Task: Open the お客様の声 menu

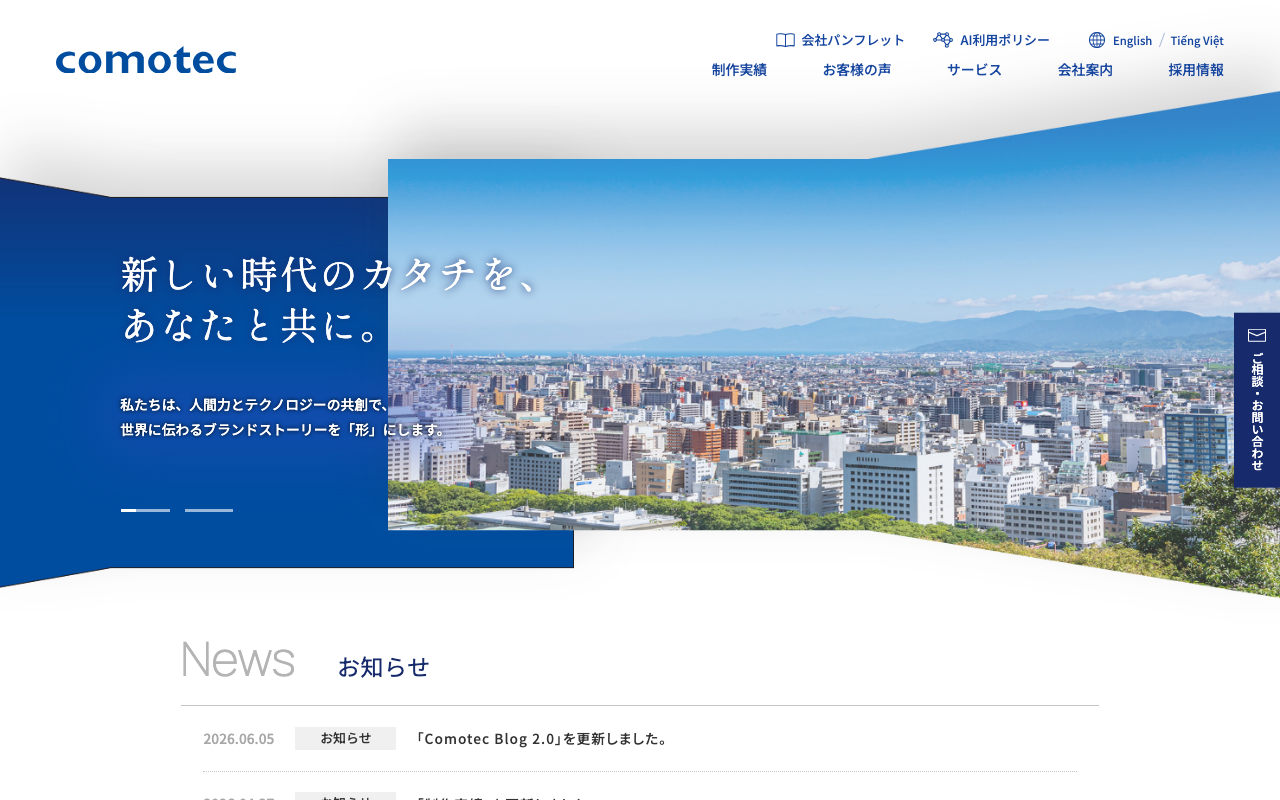Action: 857,70
